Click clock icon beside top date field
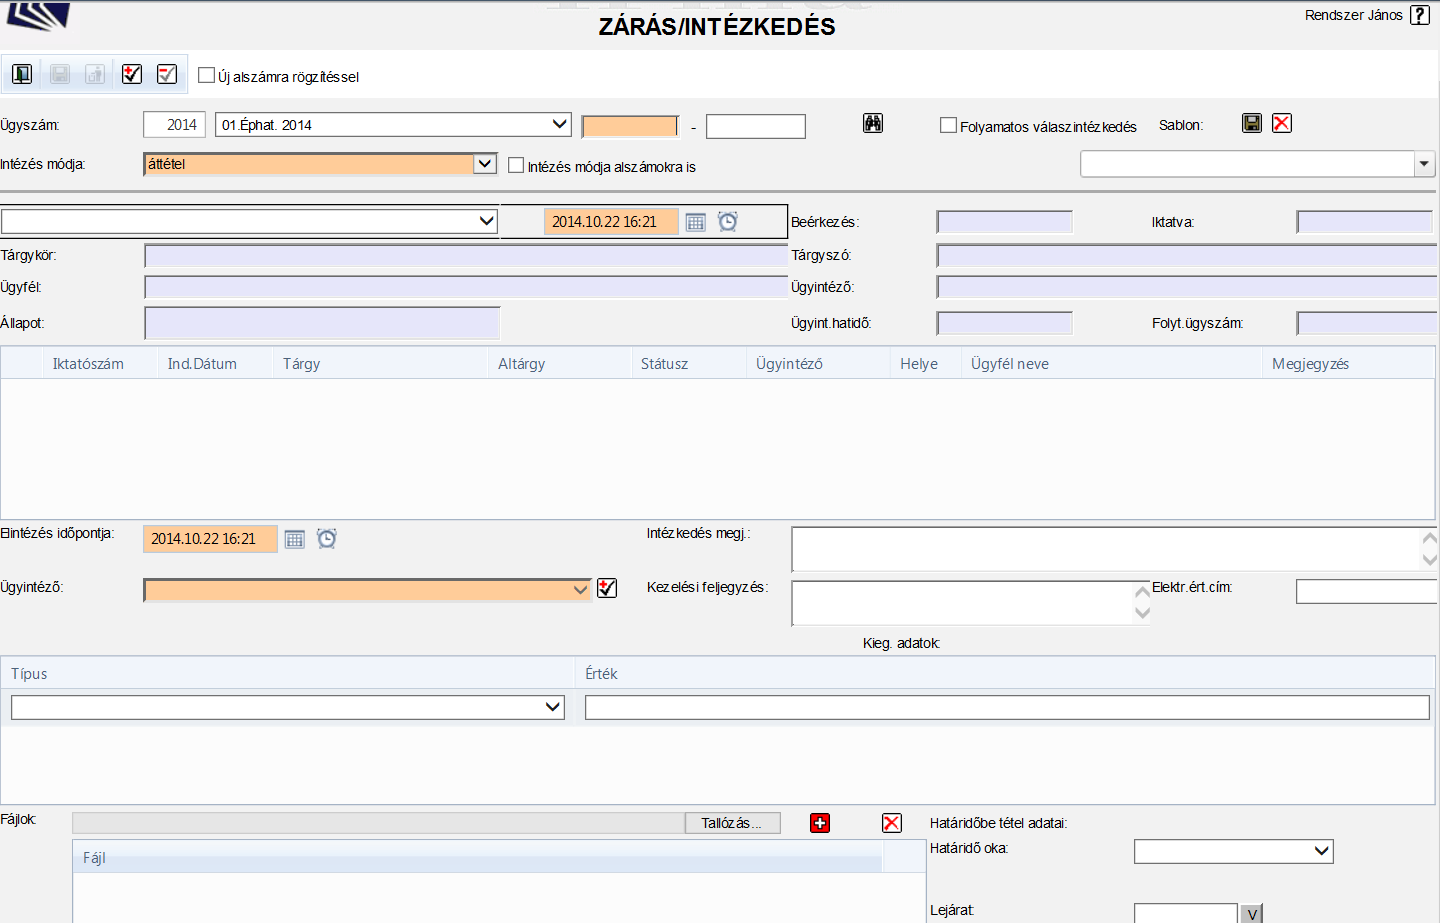The height and width of the screenshot is (923, 1440). click(x=728, y=222)
